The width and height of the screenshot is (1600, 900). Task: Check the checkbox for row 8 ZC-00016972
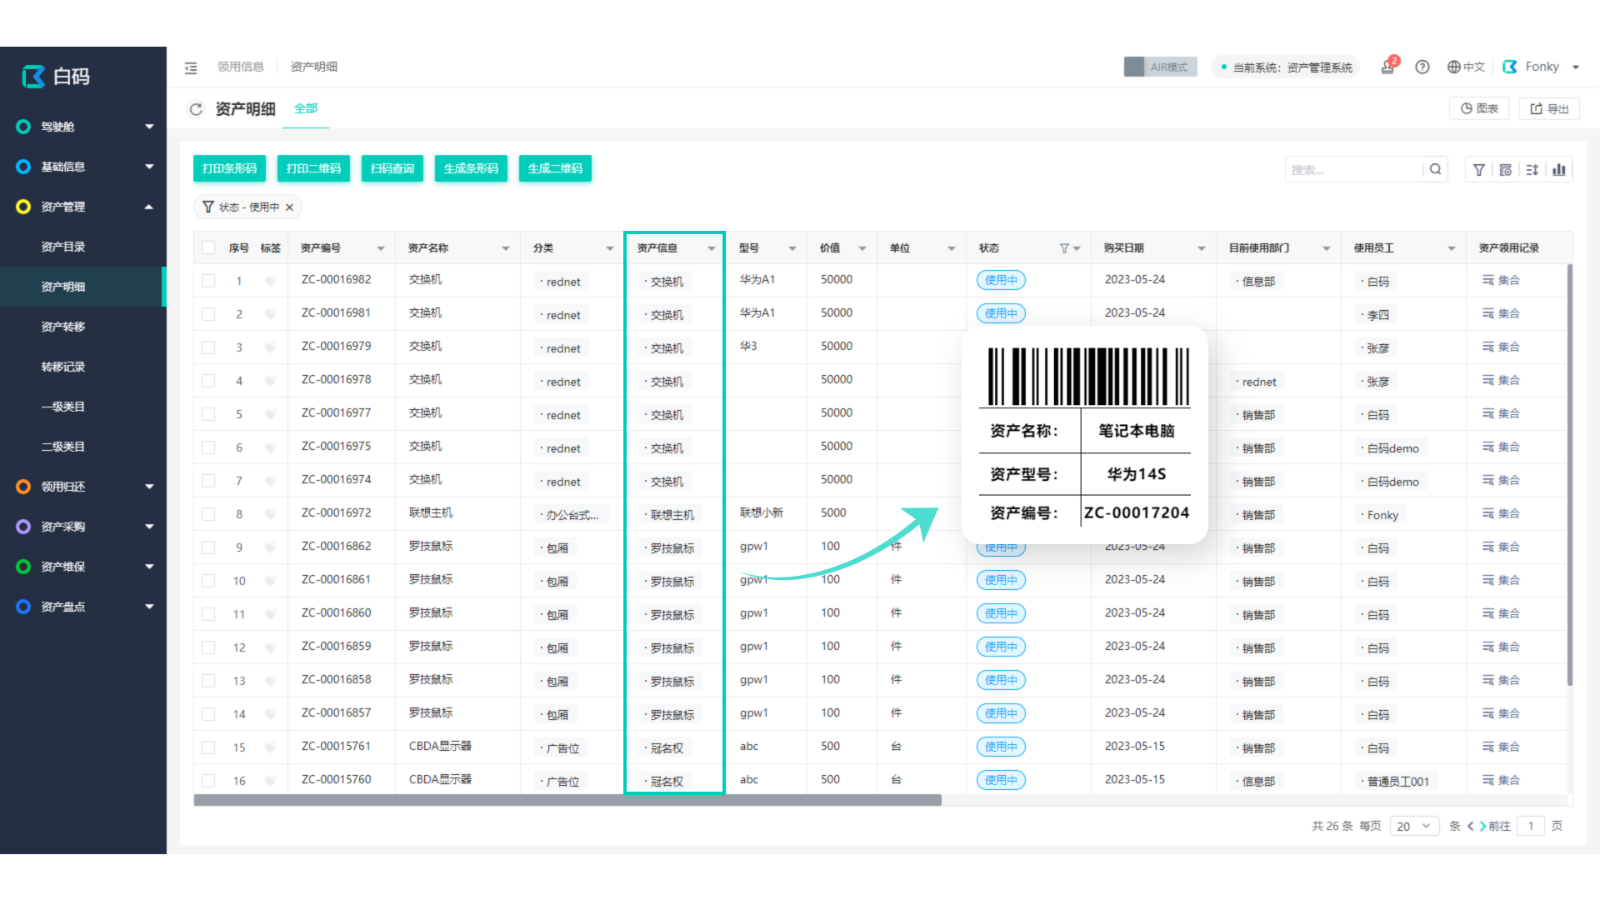click(x=208, y=514)
